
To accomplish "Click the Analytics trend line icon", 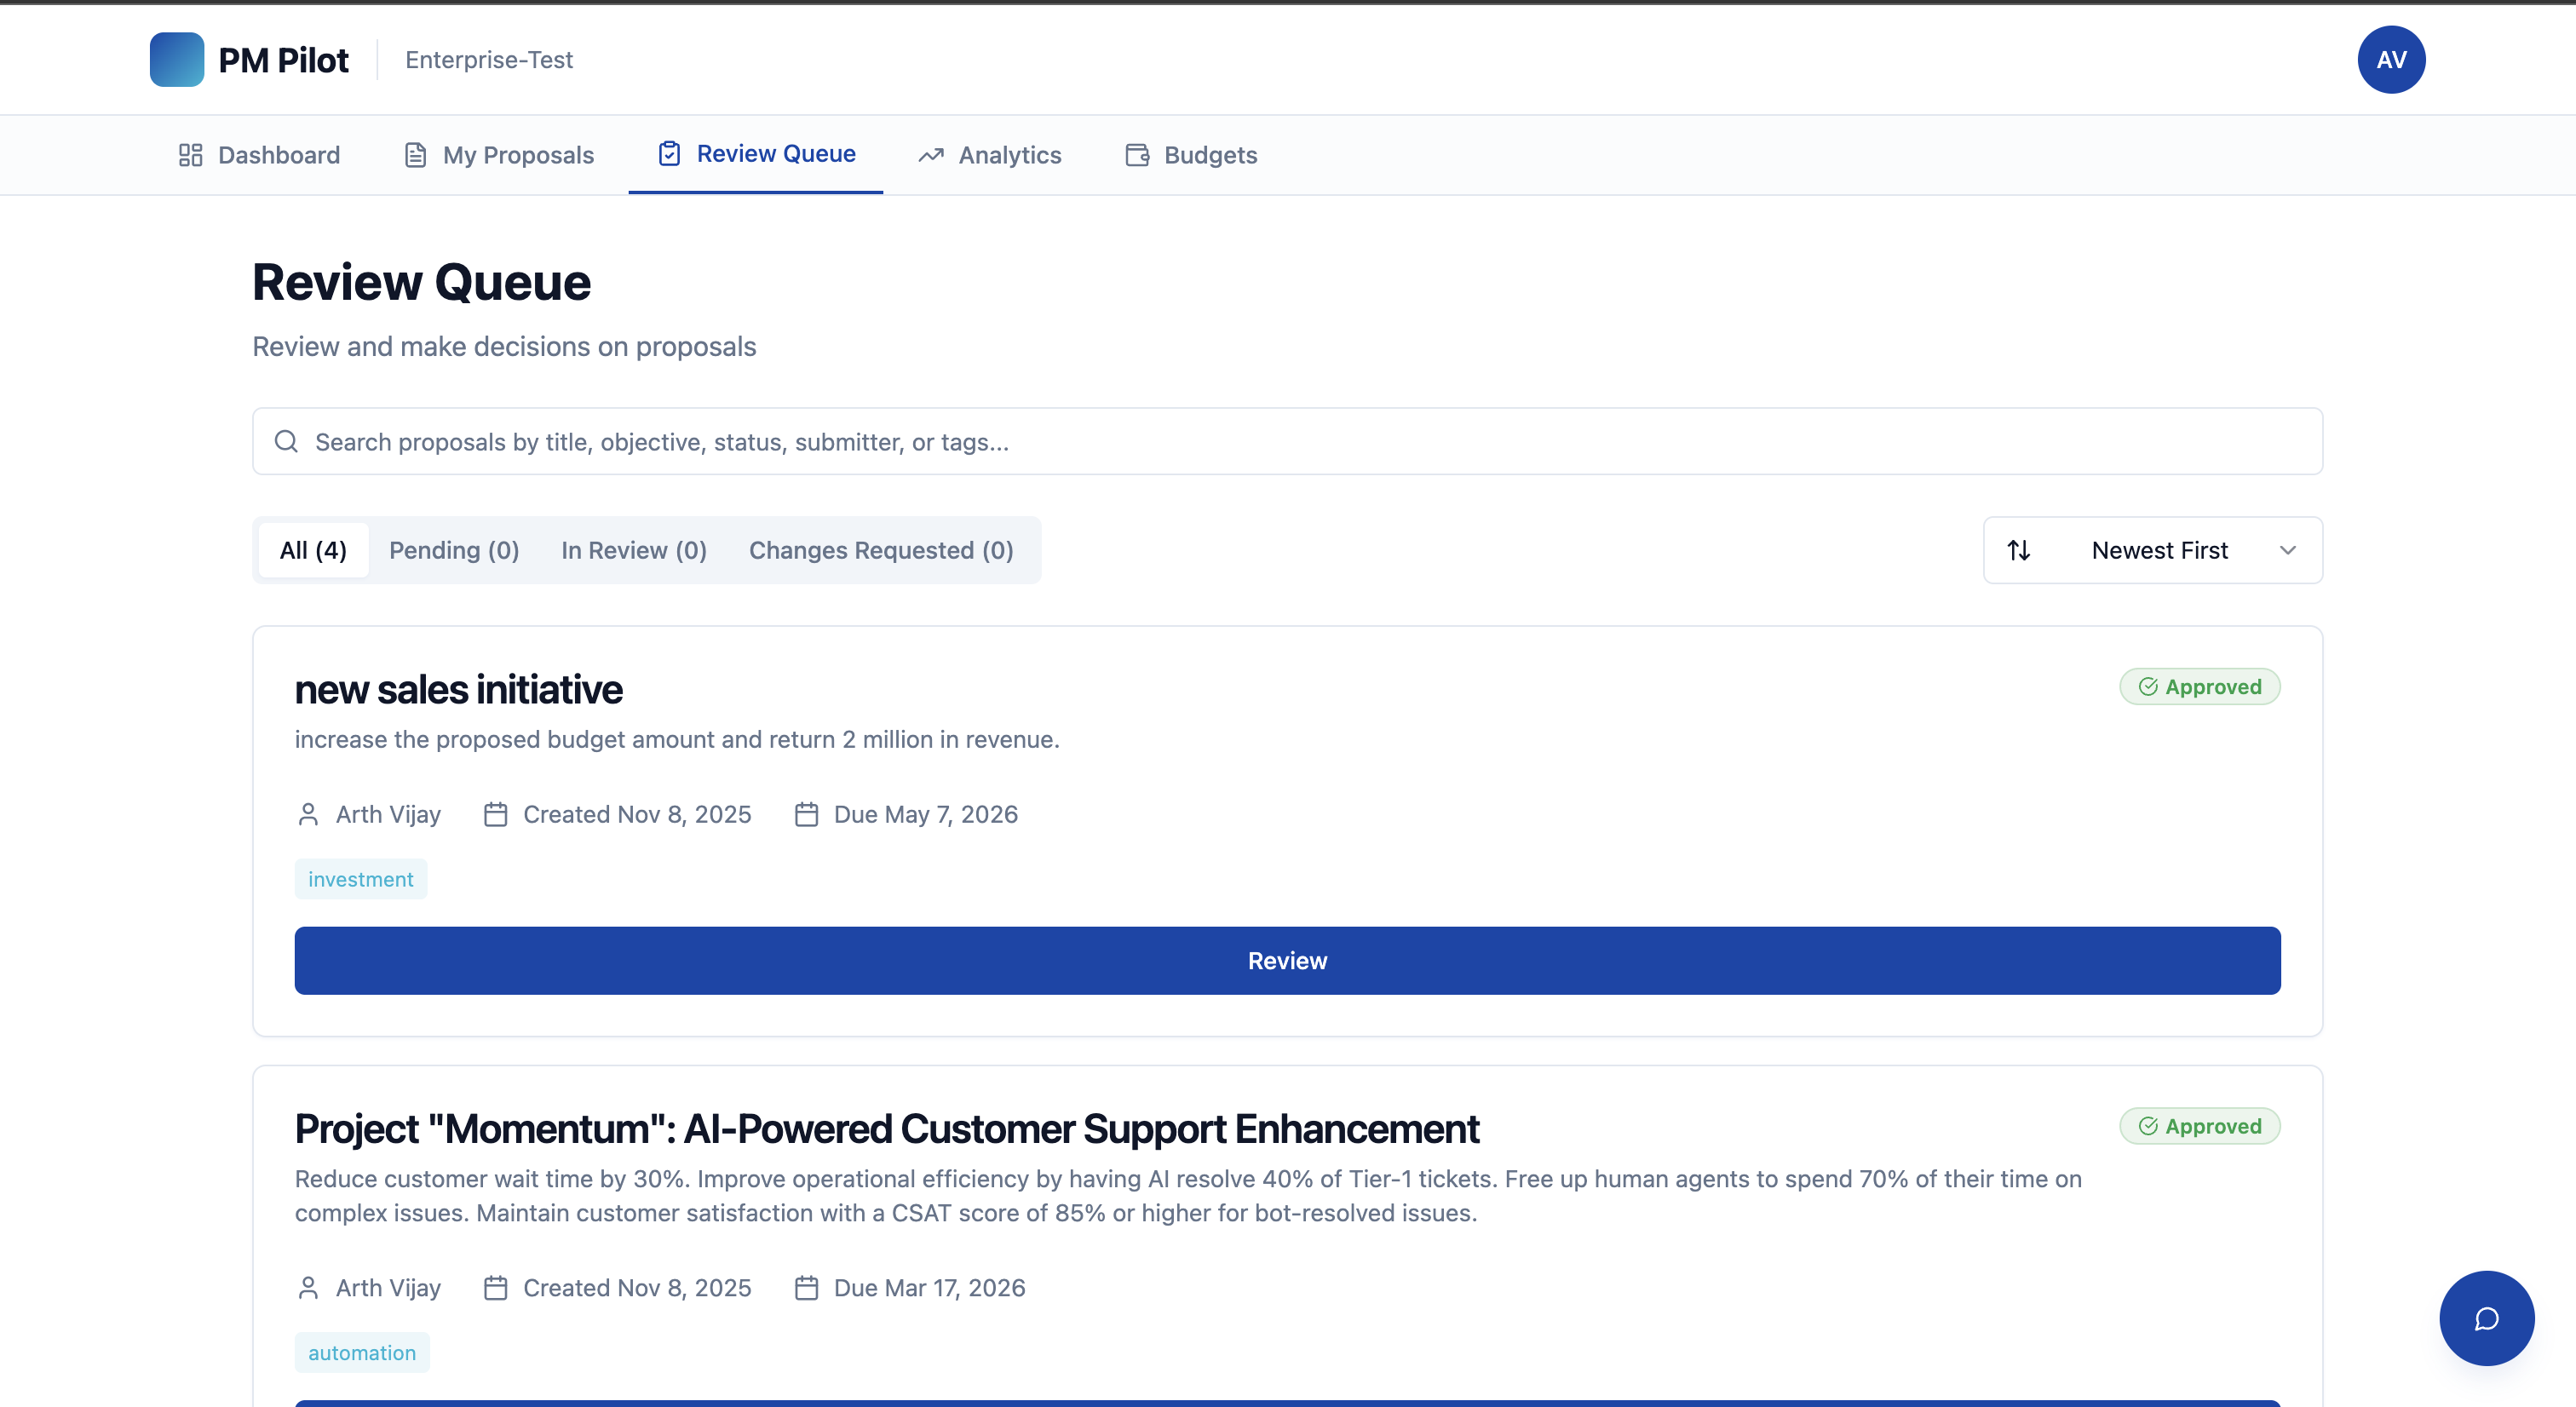I will pos(931,155).
